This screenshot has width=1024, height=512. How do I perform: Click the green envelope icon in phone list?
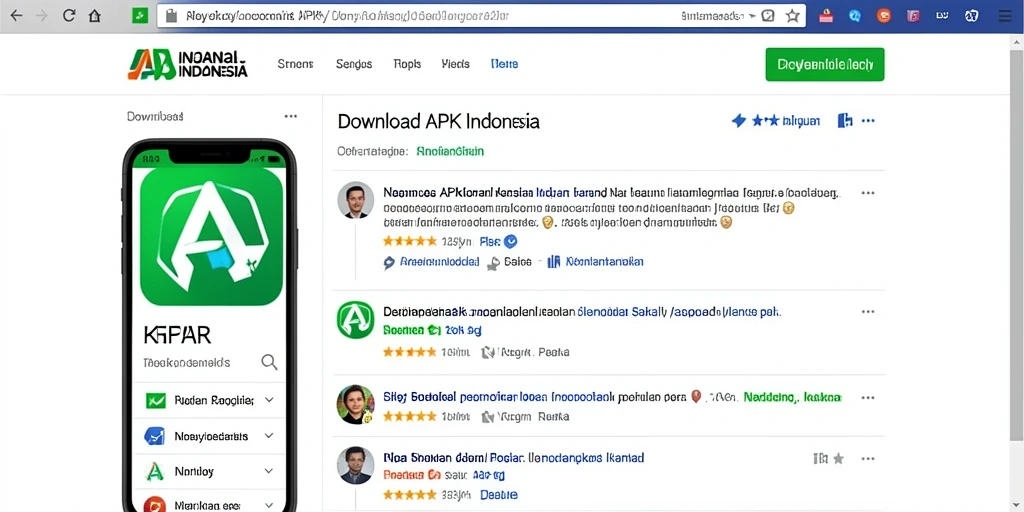point(155,400)
